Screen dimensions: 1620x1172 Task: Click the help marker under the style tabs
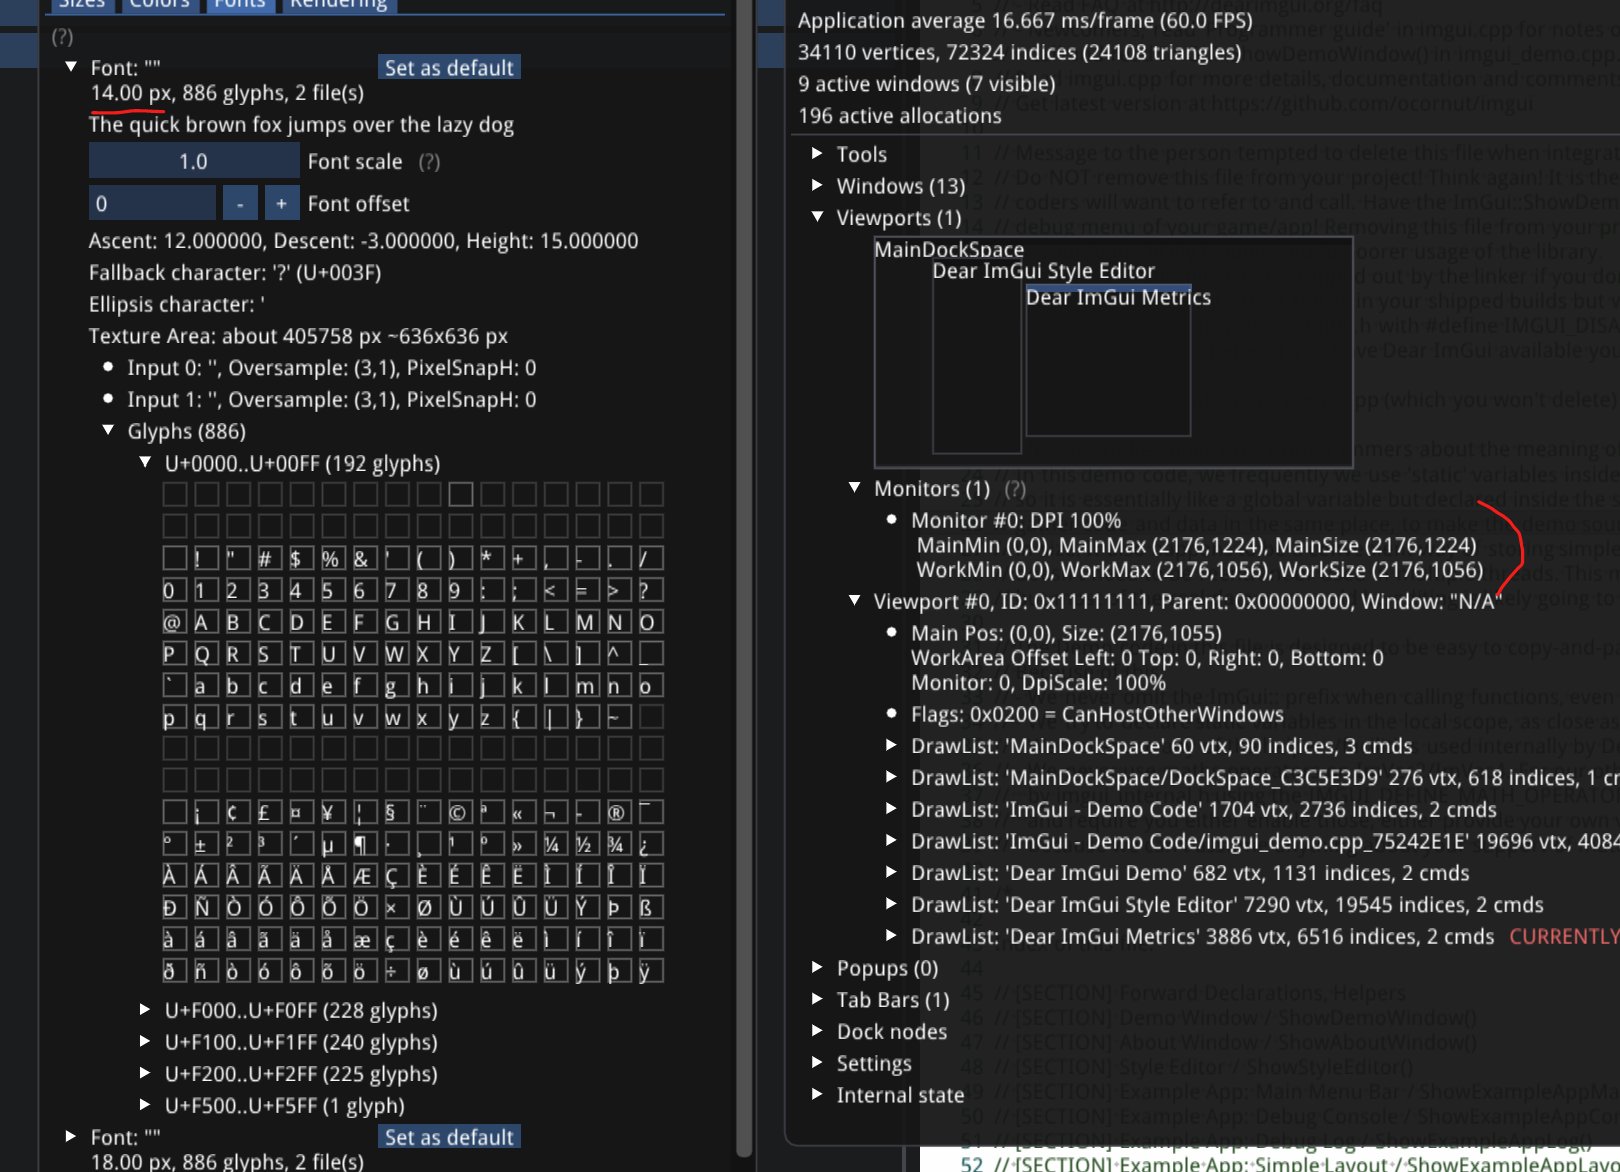[x=62, y=37]
